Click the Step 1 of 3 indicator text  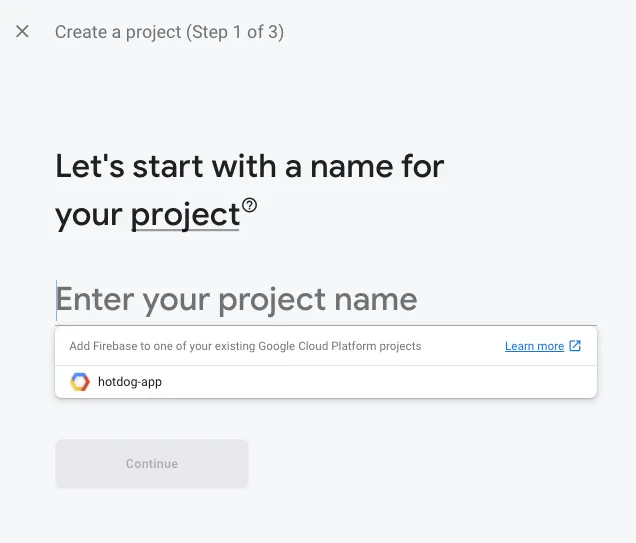point(235,32)
